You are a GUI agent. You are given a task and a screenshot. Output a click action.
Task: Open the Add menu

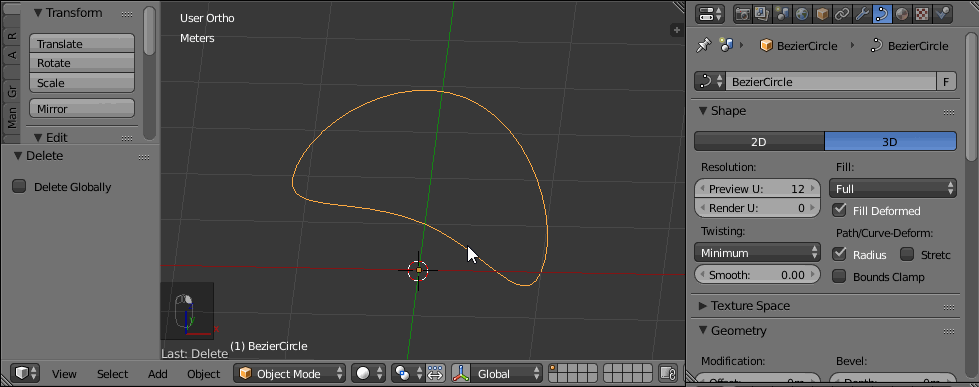[157, 373]
